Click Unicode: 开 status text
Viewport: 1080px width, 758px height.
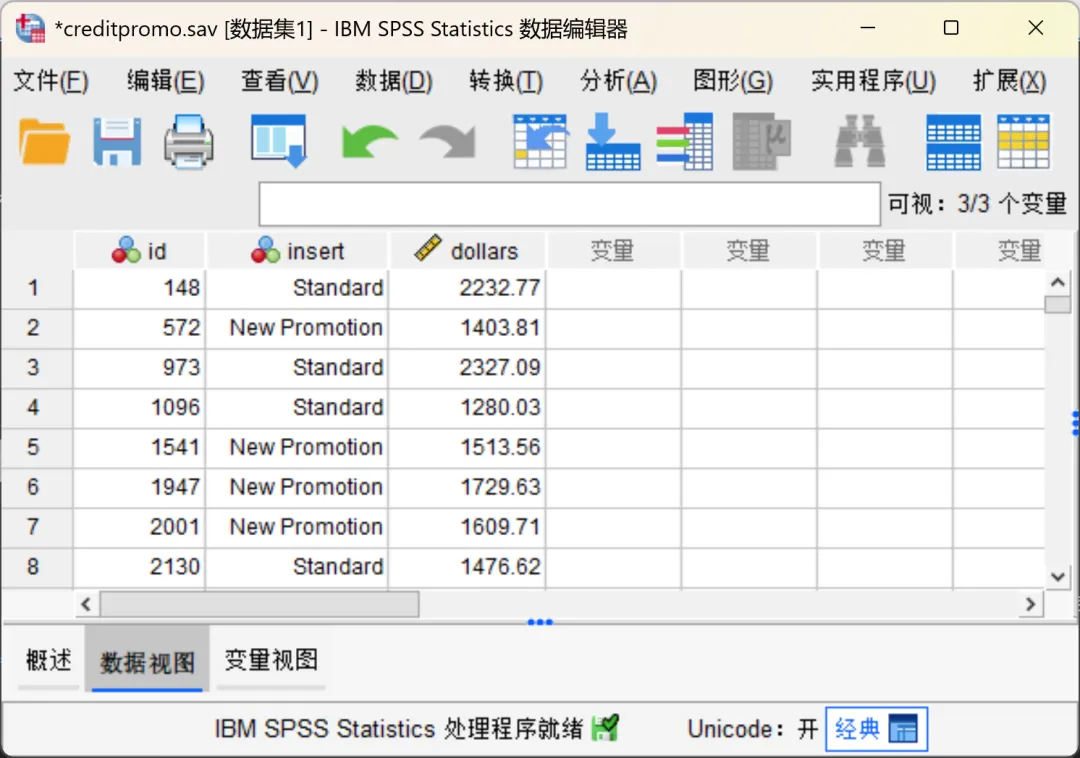click(x=752, y=728)
